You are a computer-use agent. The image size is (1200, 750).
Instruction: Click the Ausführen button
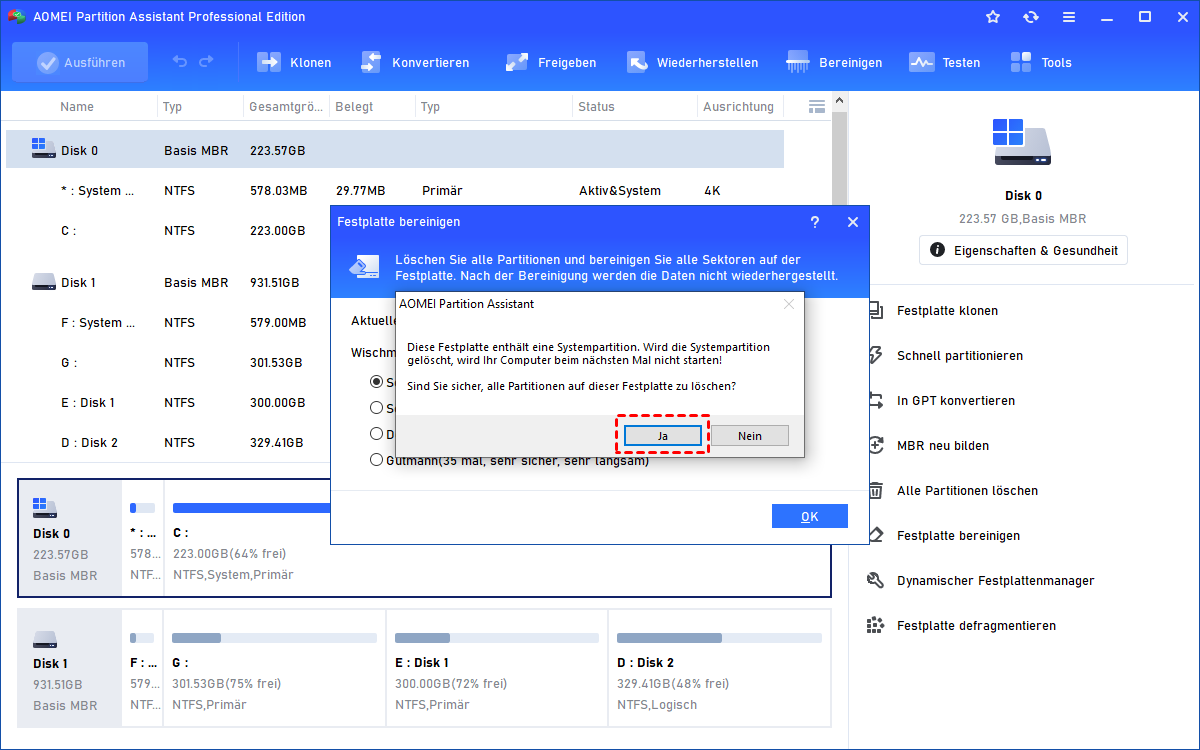click(x=80, y=62)
